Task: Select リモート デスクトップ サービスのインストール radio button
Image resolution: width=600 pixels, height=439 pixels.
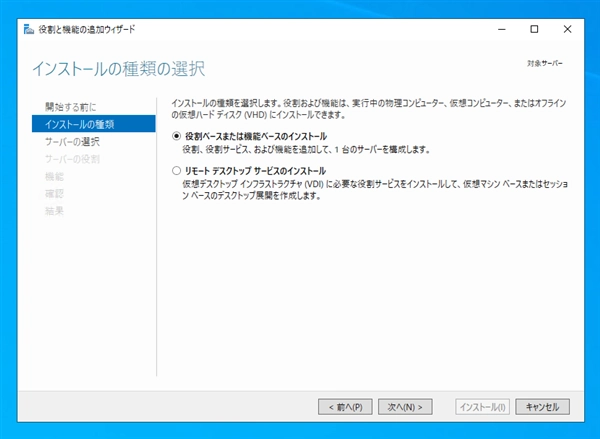Action: 176,171
